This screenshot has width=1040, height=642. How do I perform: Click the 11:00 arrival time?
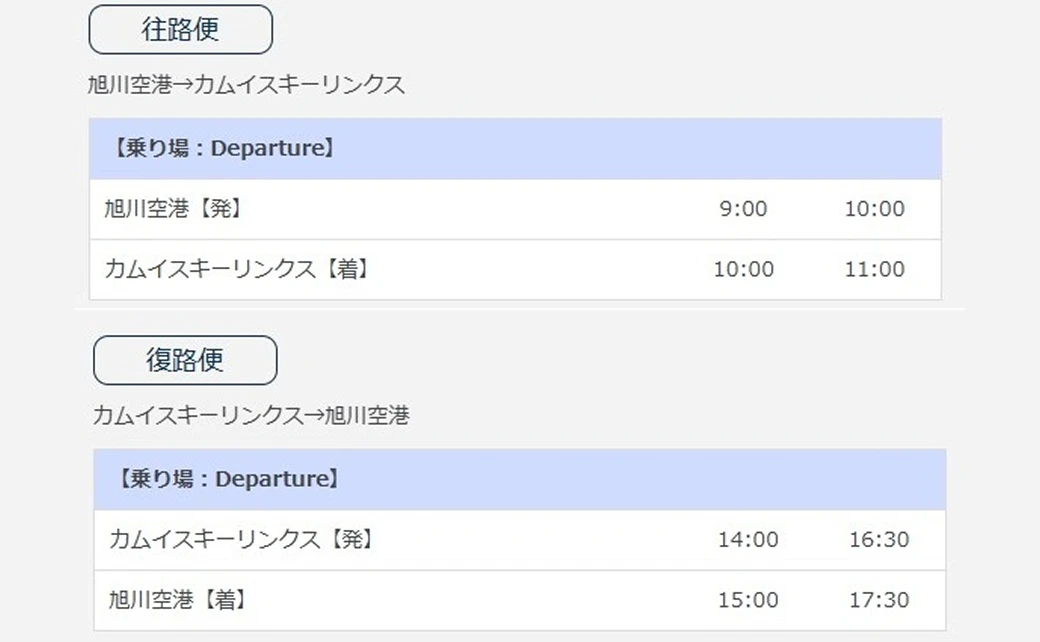click(x=874, y=269)
